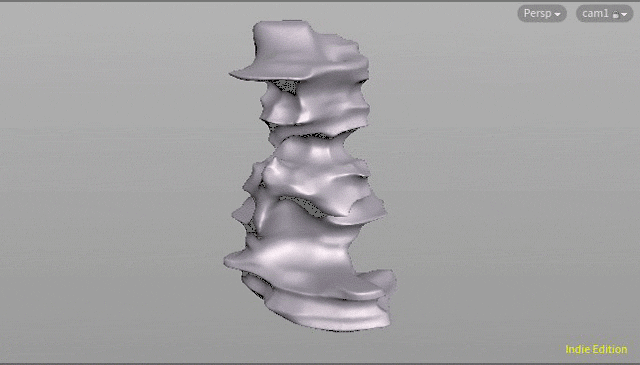Click the cam1 text label
Viewport: 640px width, 365px height.
(596, 13)
